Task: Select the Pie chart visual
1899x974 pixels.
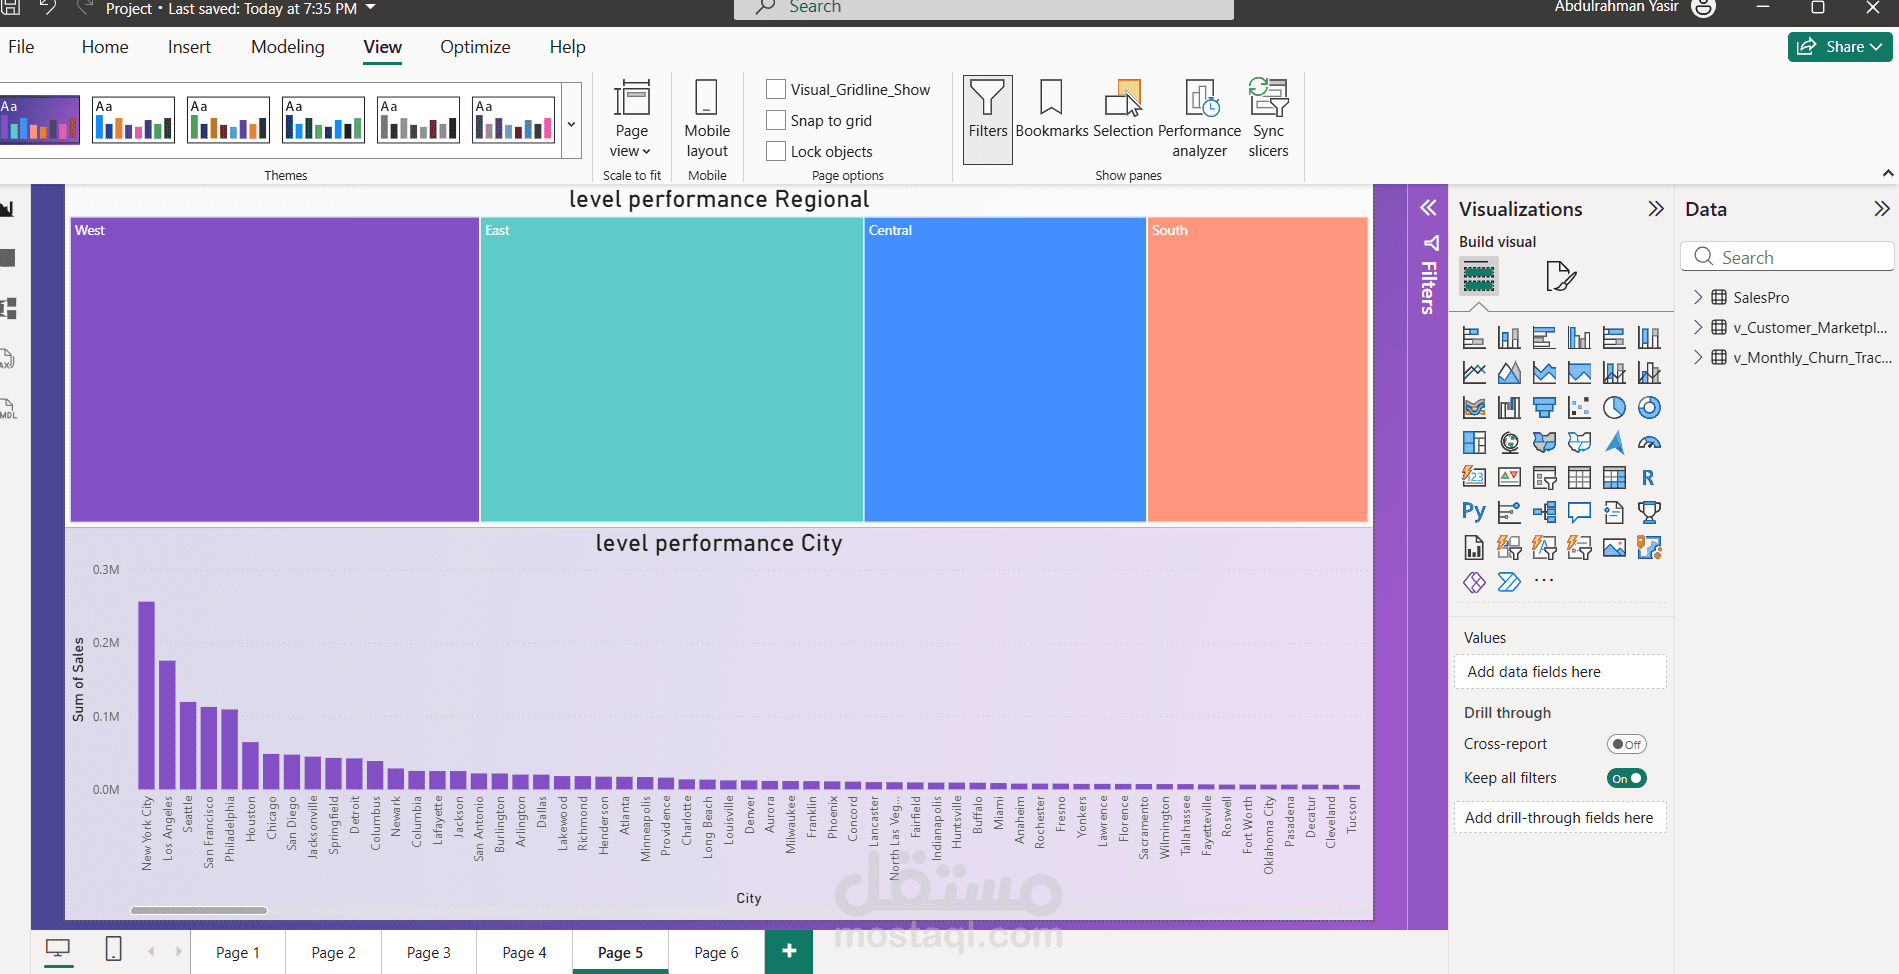Action: (x=1614, y=408)
